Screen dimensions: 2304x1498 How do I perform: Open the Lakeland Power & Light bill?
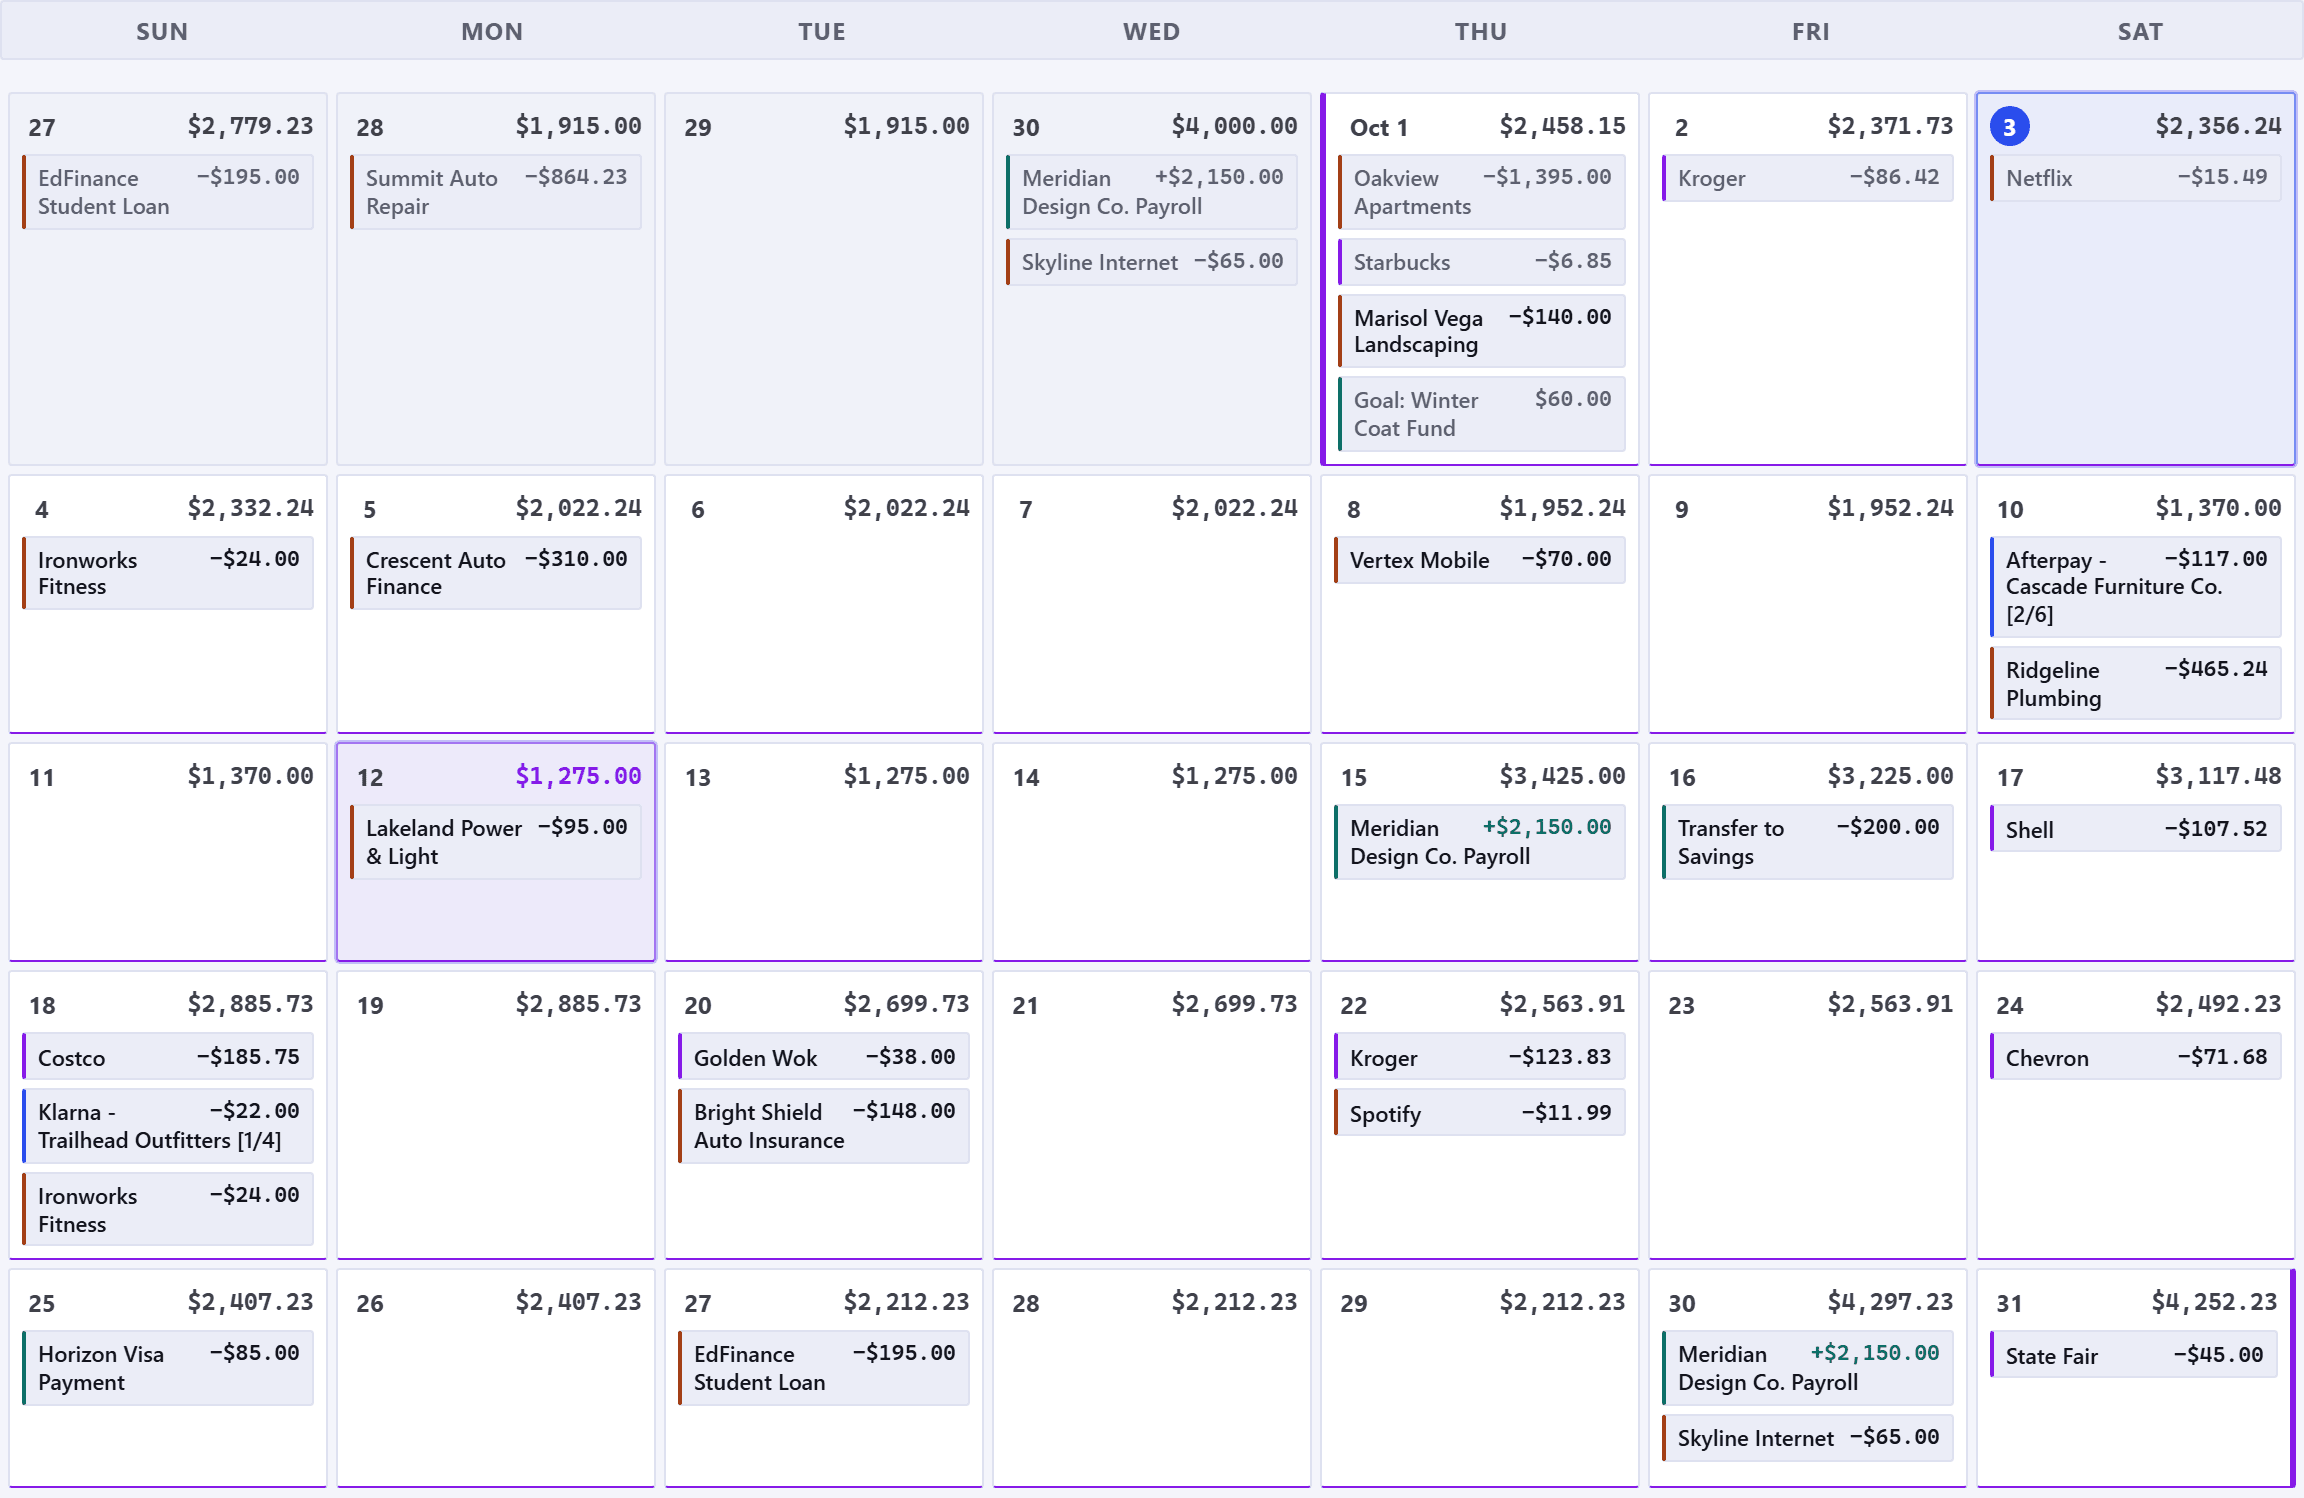tap(495, 842)
